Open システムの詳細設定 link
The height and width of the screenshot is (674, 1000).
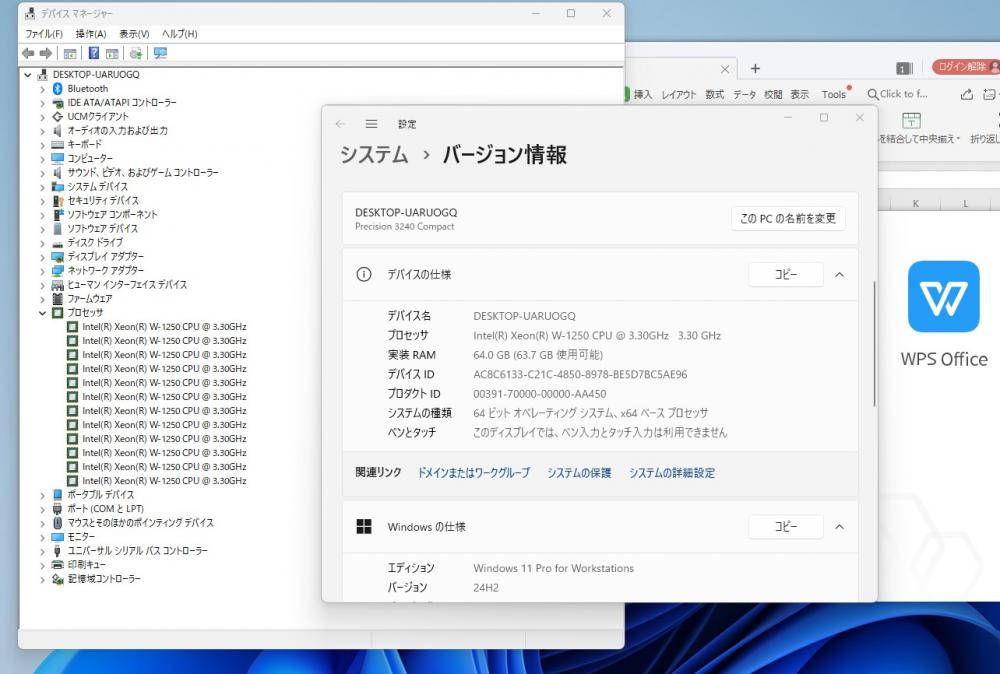[x=672, y=473]
